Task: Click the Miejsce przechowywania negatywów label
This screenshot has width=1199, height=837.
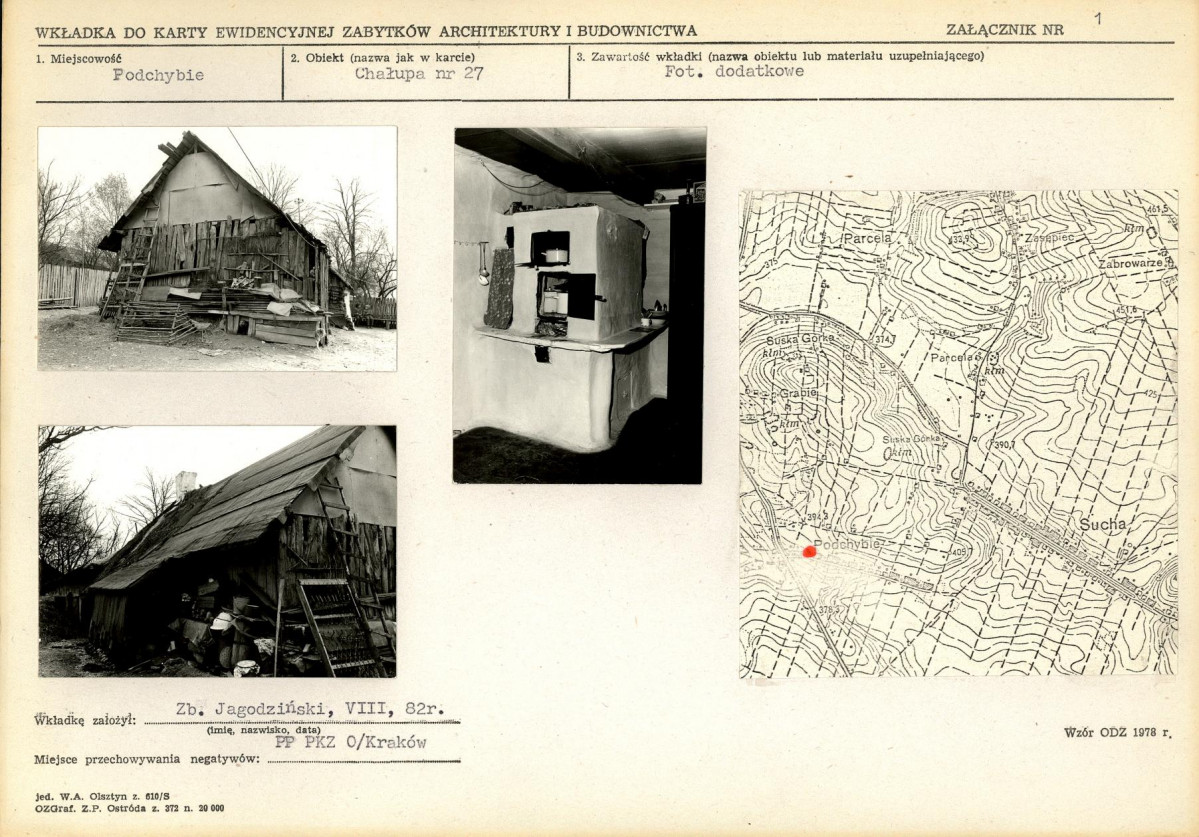Action: (147, 759)
